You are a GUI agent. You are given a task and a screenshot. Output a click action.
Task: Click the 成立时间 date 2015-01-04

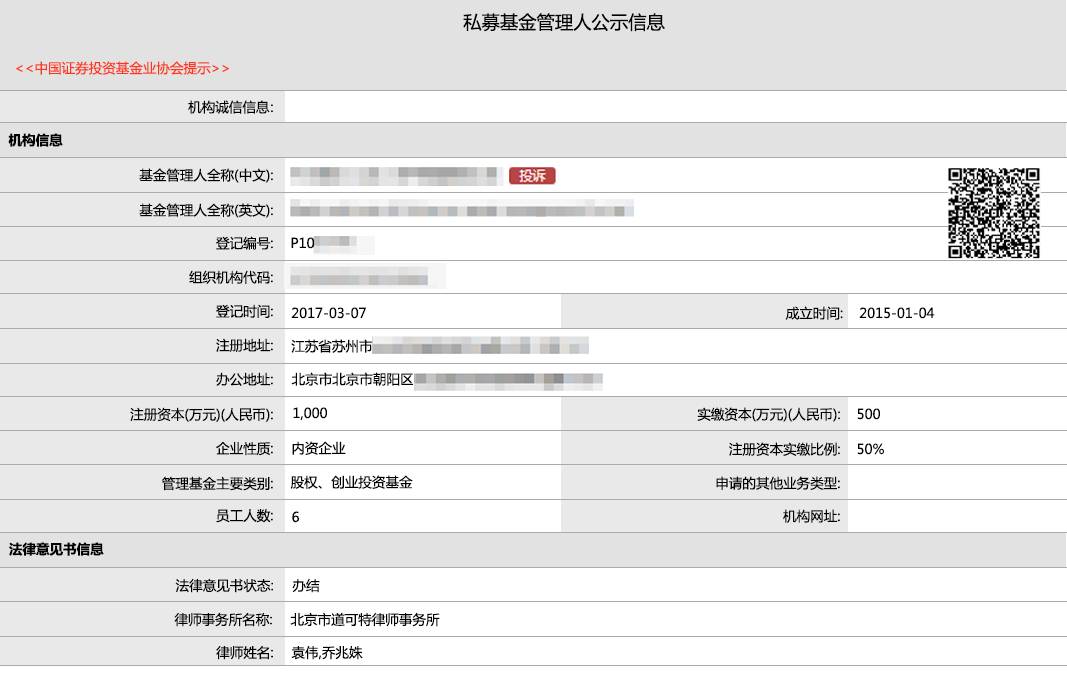pyautogui.click(x=896, y=313)
